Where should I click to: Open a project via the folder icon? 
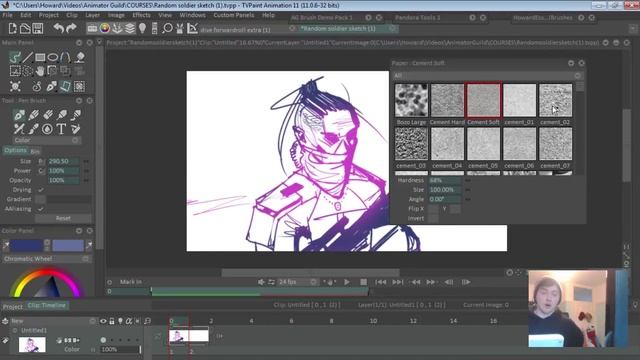pyautogui.click(x=25, y=28)
